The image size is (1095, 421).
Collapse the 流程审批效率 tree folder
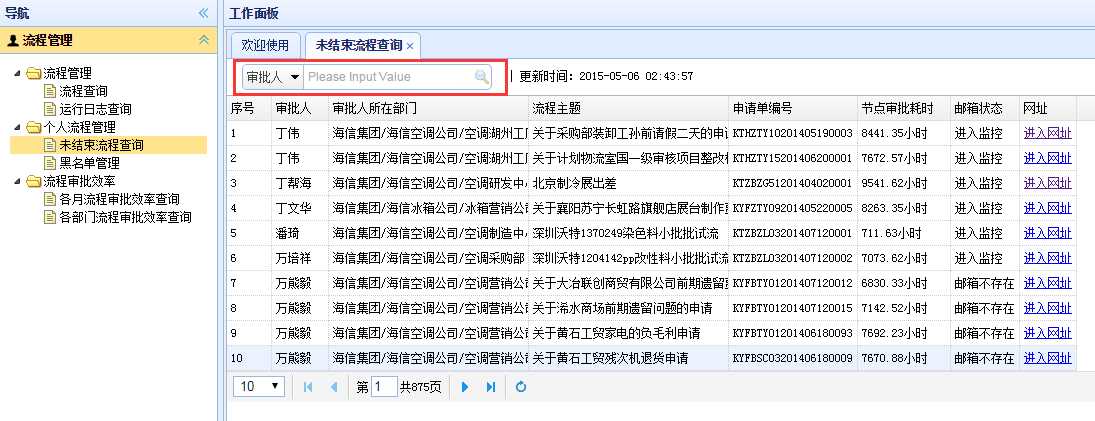17,182
